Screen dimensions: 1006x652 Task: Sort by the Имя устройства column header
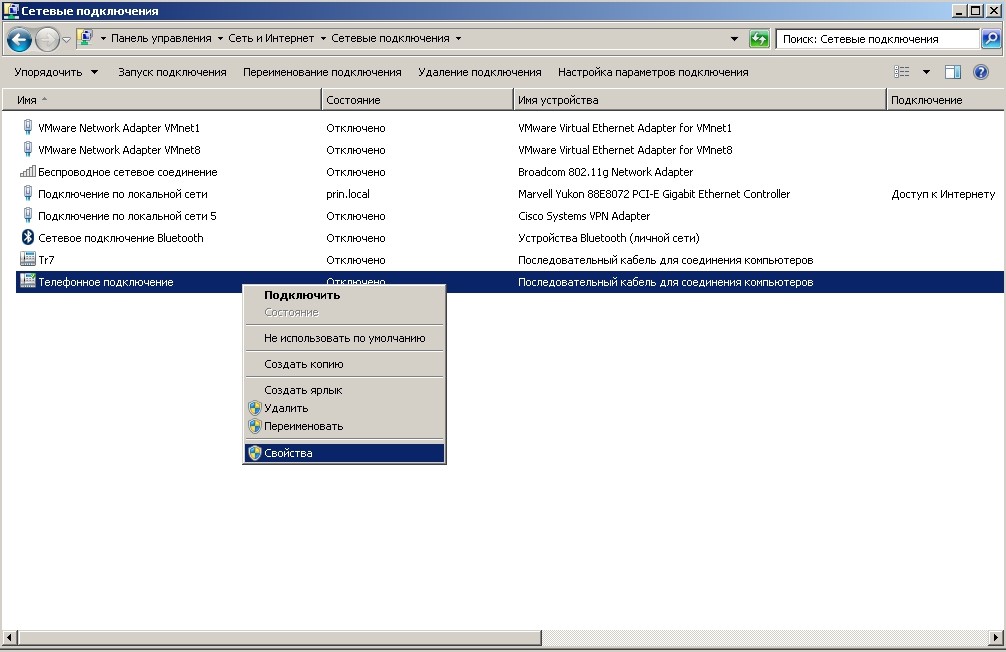tap(700, 99)
